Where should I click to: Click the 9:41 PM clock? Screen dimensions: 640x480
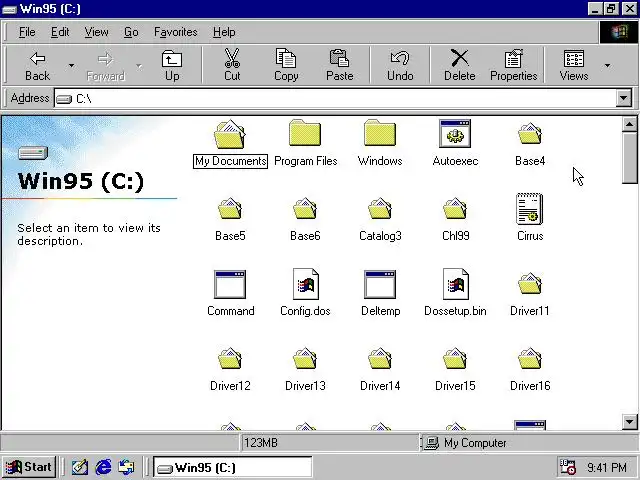tap(607, 467)
